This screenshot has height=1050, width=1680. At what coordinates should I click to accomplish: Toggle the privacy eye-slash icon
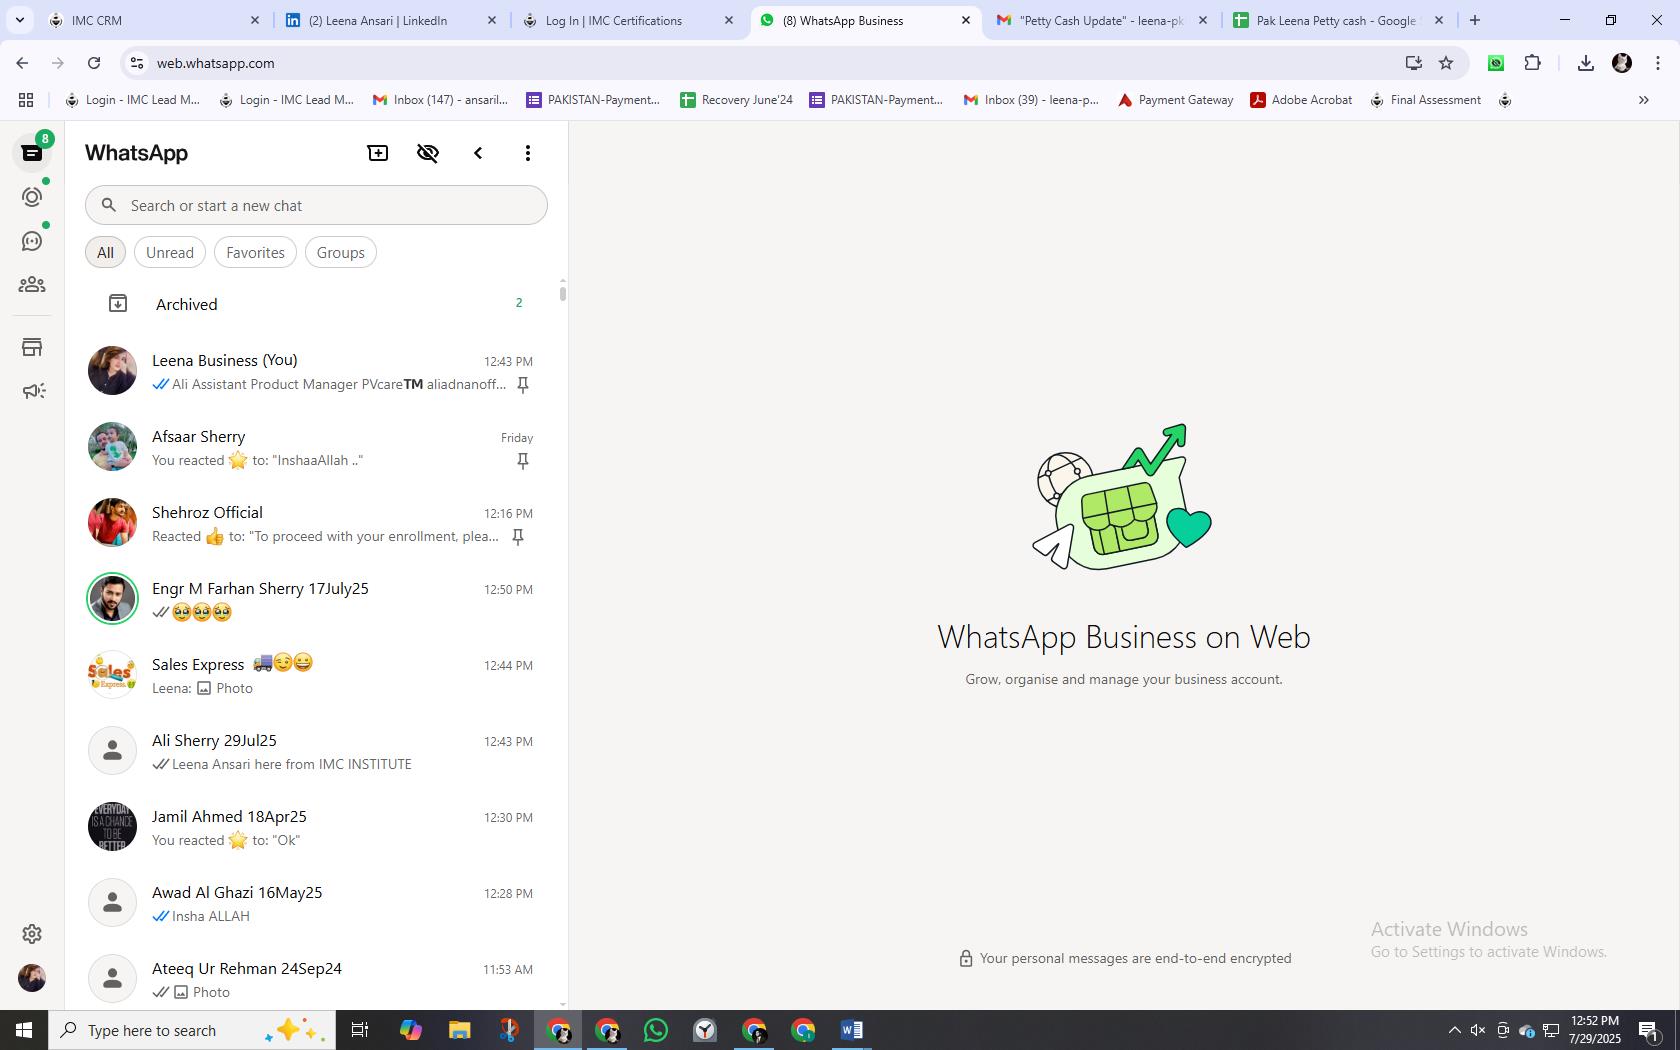(x=428, y=153)
